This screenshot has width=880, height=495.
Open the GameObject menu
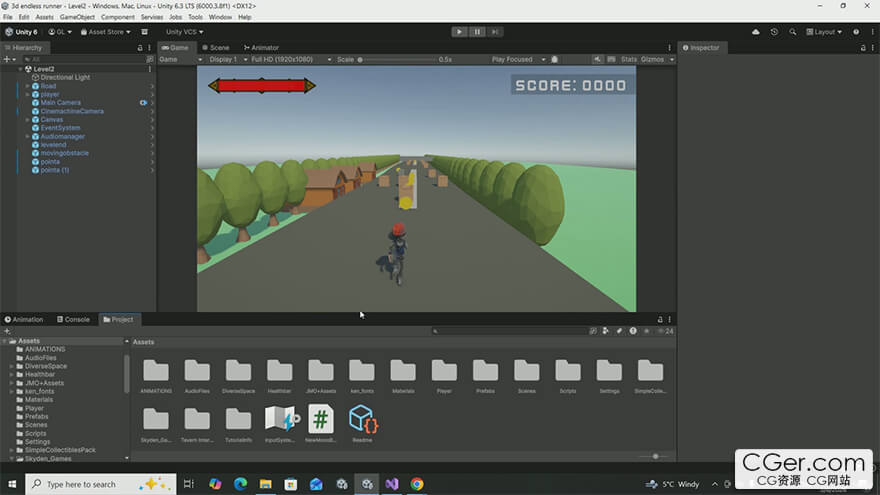pyautogui.click(x=77, y=17)
